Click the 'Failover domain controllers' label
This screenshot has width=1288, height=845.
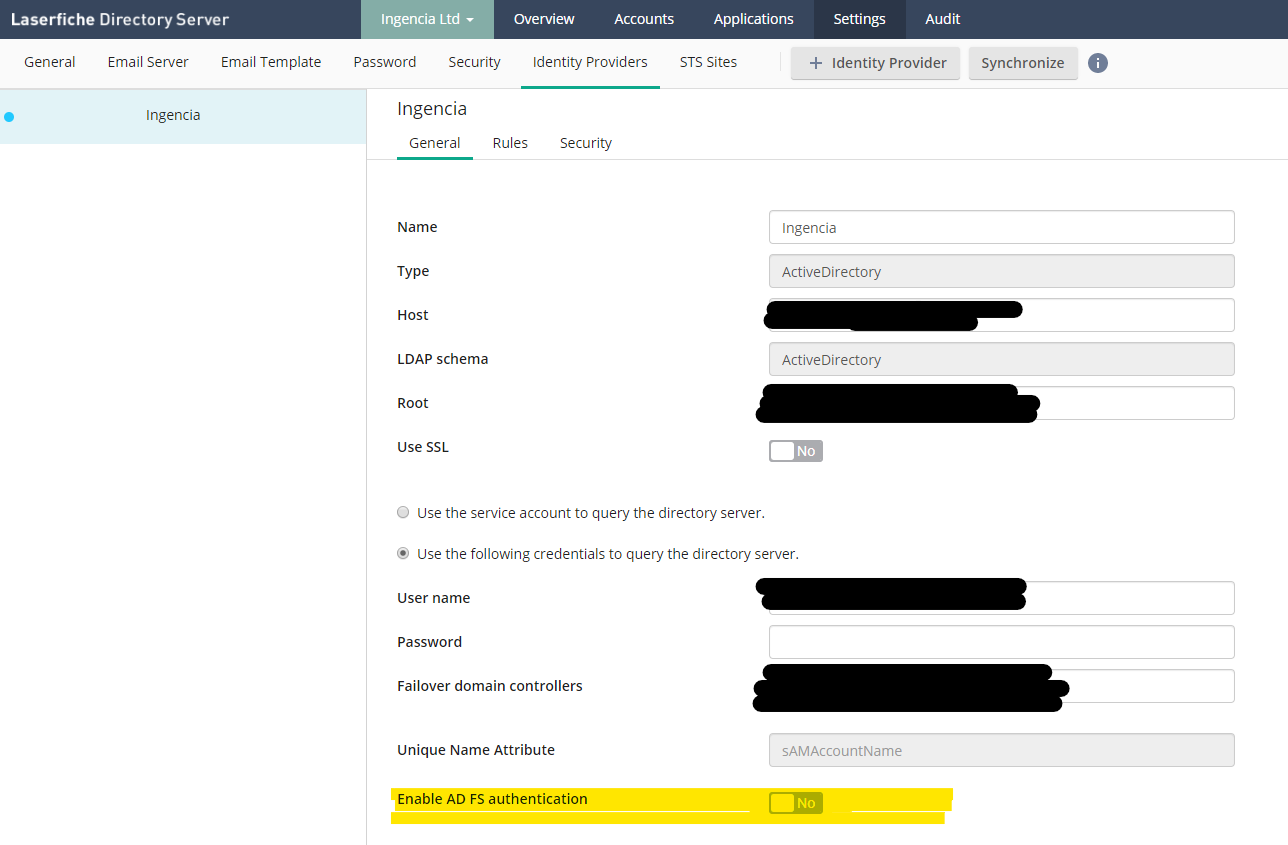[x=490, y=686]
